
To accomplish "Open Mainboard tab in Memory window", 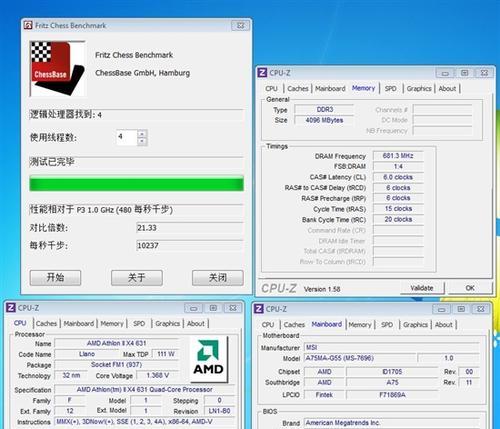I will (x=330, y=89).
